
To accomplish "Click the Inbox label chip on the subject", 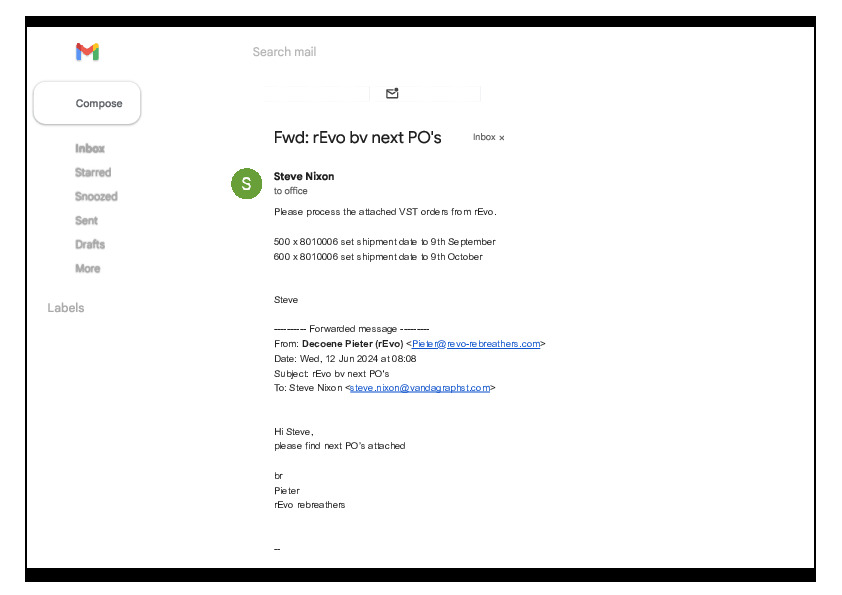I will click(x=484, y=137).
